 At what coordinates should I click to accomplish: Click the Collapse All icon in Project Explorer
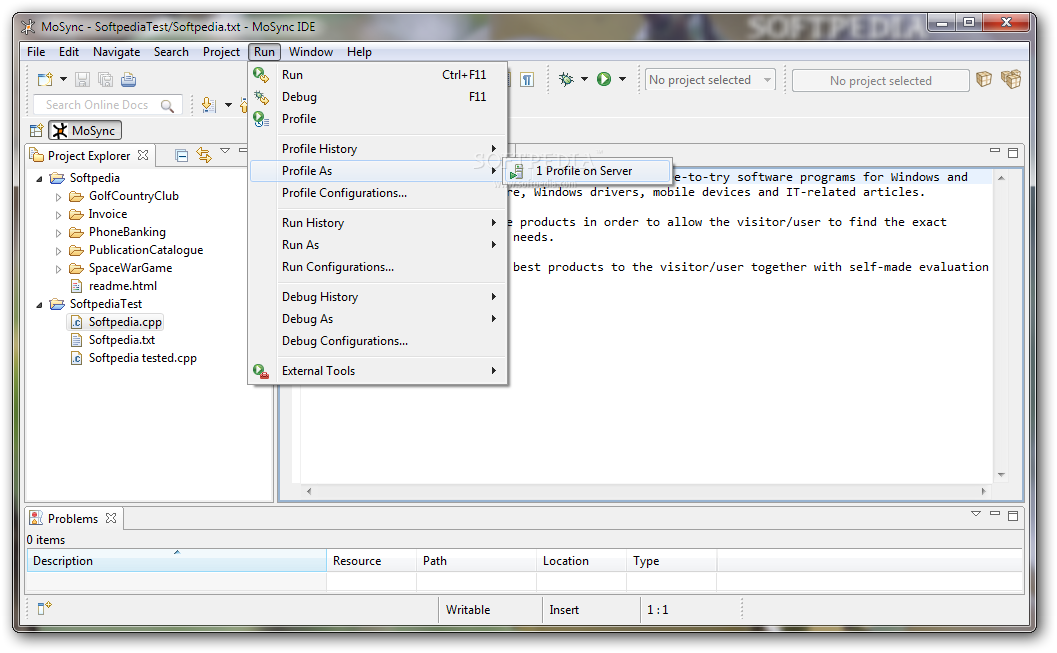181,156
